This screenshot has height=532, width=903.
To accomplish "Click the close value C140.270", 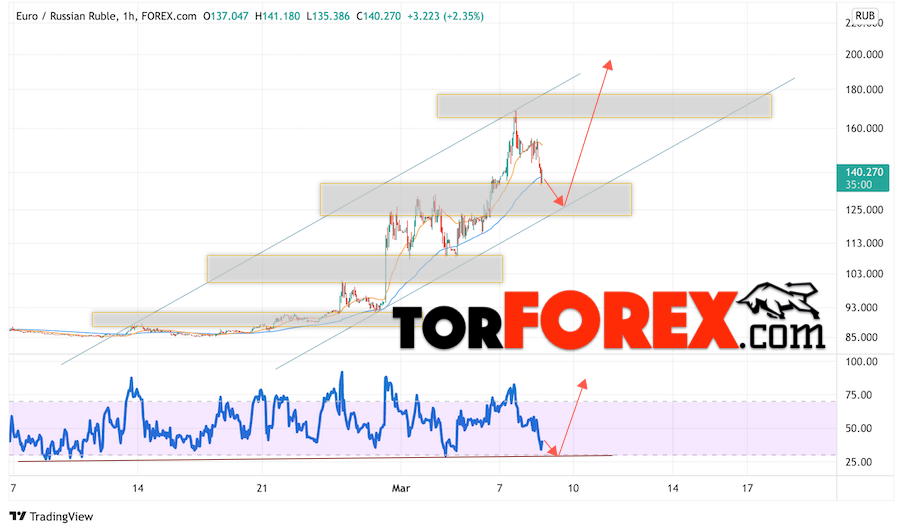I will (x=378, y=16).
